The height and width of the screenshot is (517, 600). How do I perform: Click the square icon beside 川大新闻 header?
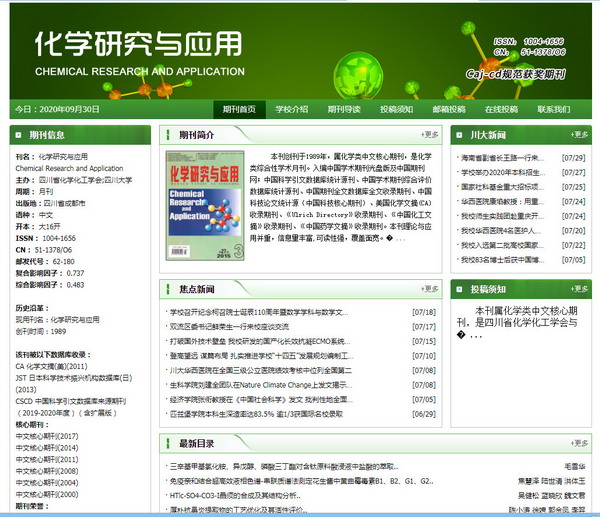tap(459, 135)
